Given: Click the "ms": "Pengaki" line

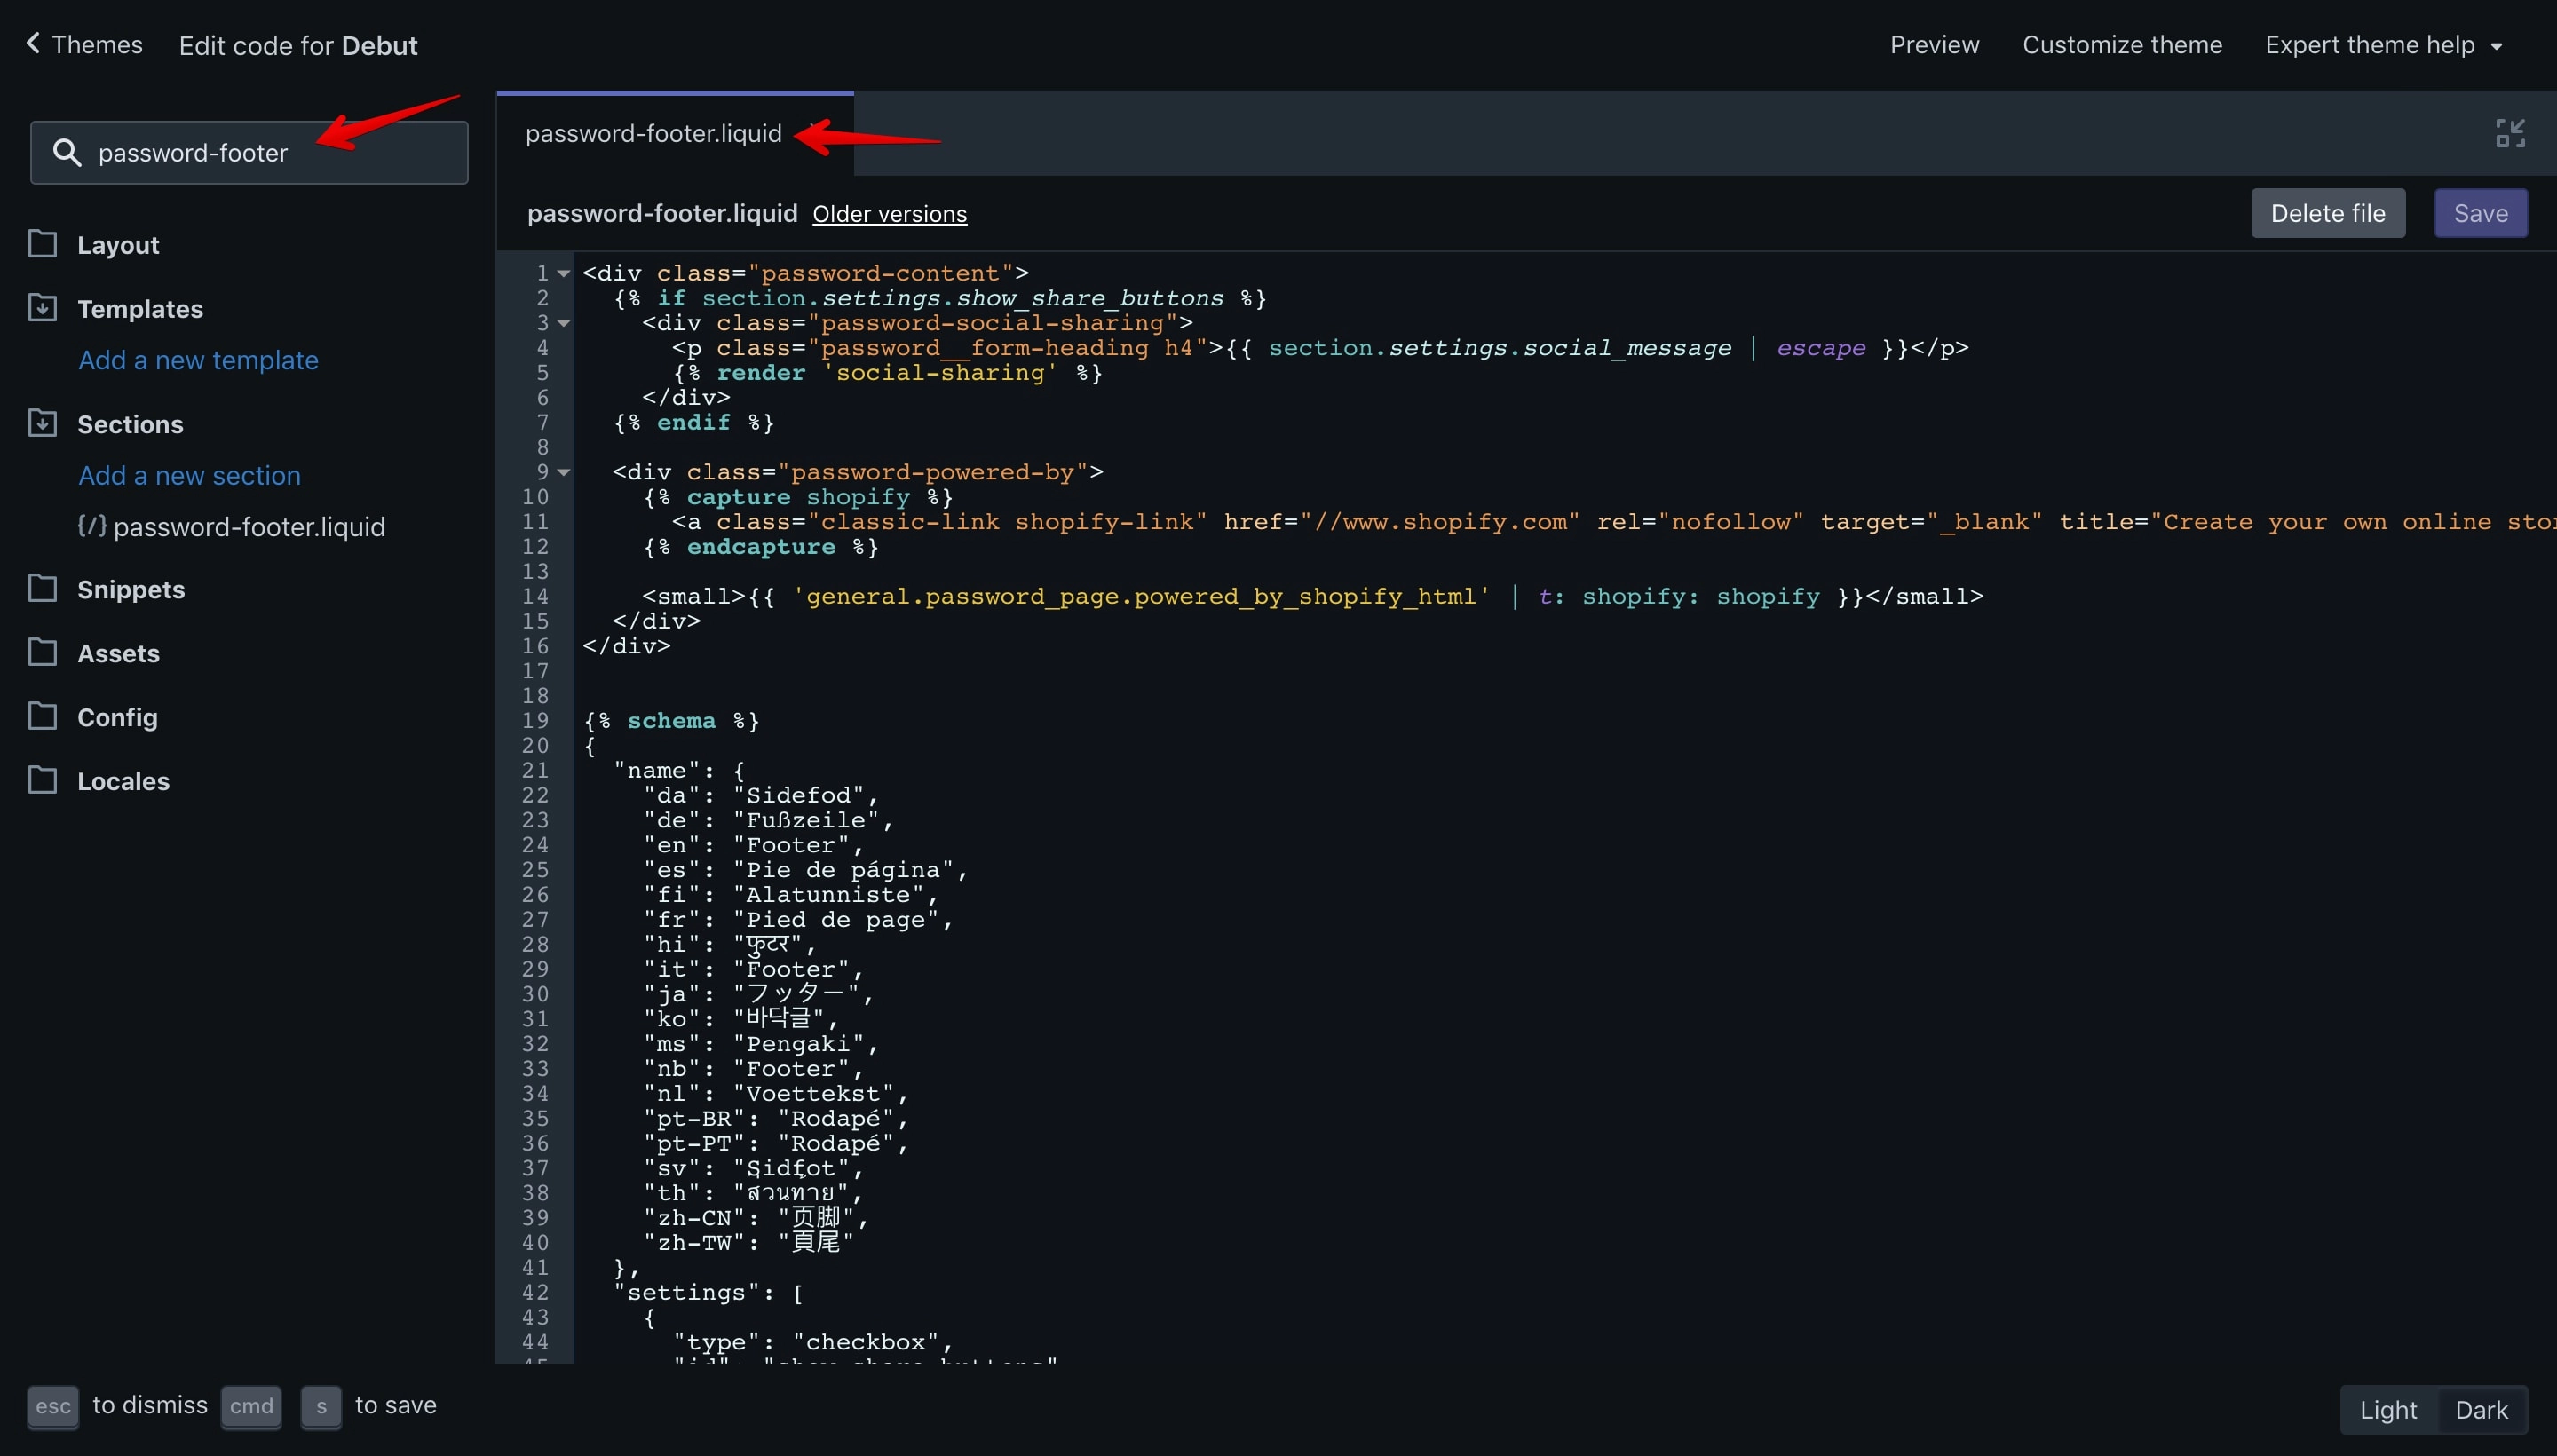Looking at the screenshot, I should tap(761, 1044).
